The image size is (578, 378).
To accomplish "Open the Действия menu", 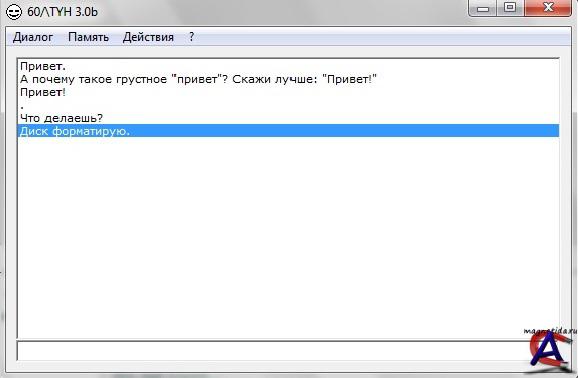I will pos(148,37).
